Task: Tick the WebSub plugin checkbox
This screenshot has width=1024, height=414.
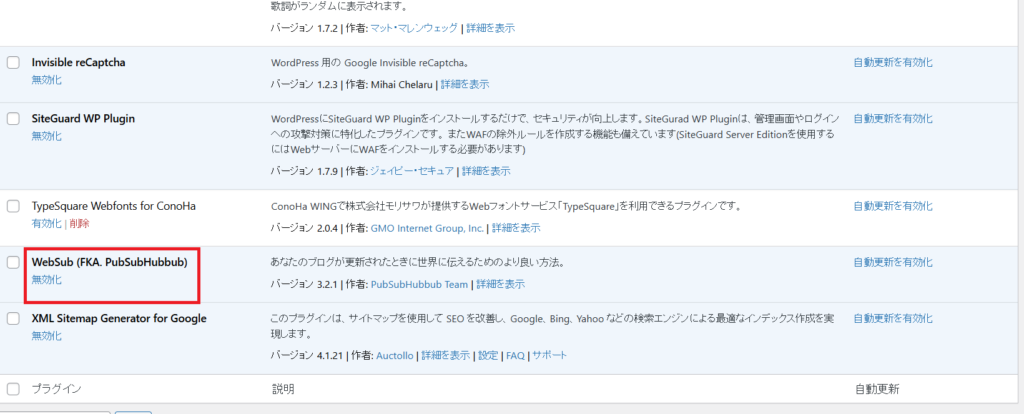Action: coord(13,263)
